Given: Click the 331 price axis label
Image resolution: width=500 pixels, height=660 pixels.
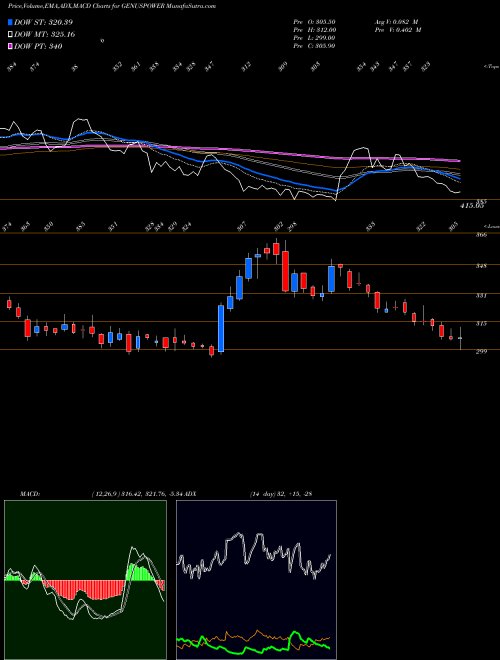Looking at the screenshot, I should pyautogui.click(x=481, y=295).
